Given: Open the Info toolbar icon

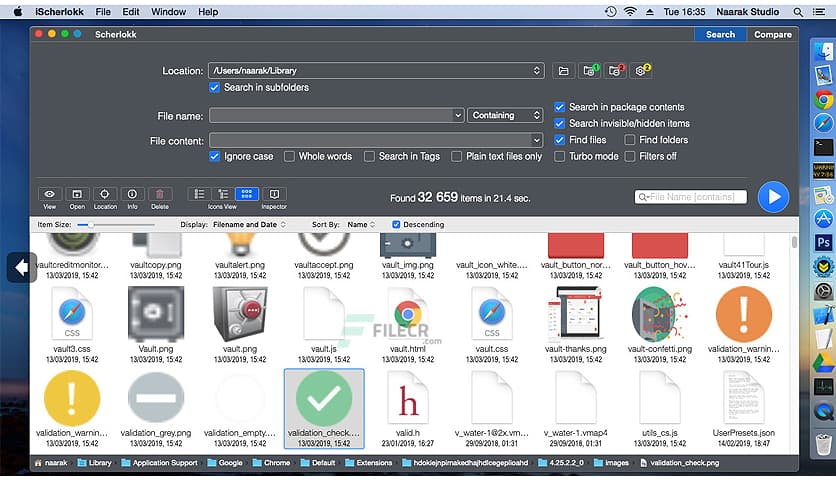Looking at the screenshot, I should click(x=132, y=195).
